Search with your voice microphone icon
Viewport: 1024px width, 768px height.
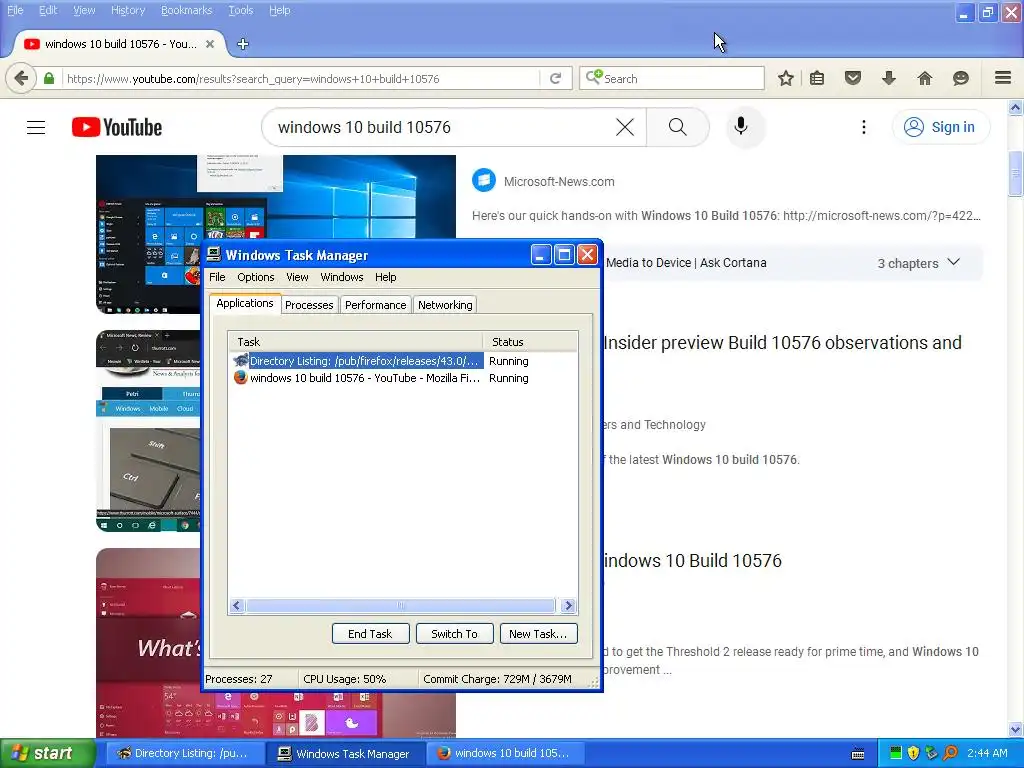pyautogui.click(x=741, y=127)
